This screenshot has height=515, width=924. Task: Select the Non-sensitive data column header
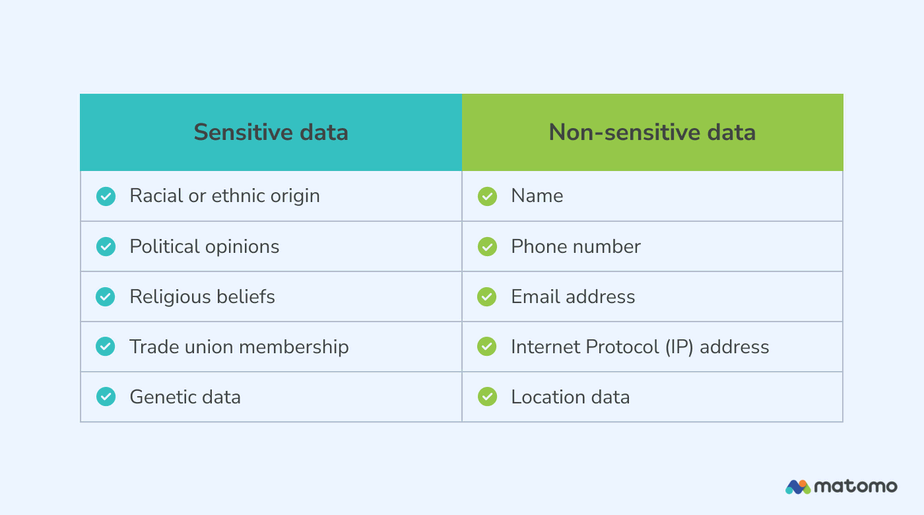point(652,132)
